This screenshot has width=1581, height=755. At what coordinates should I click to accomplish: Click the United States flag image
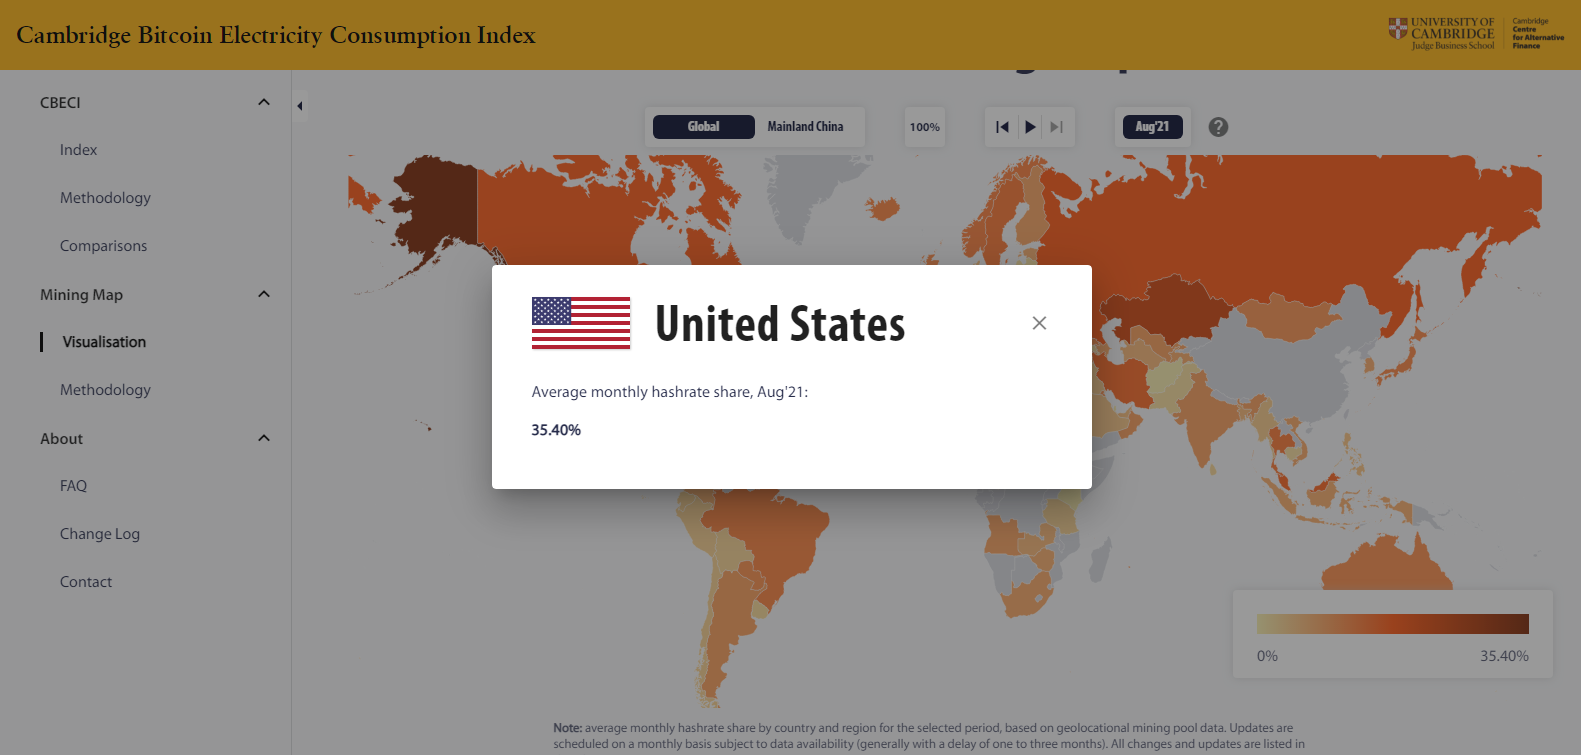coord(581,323)
